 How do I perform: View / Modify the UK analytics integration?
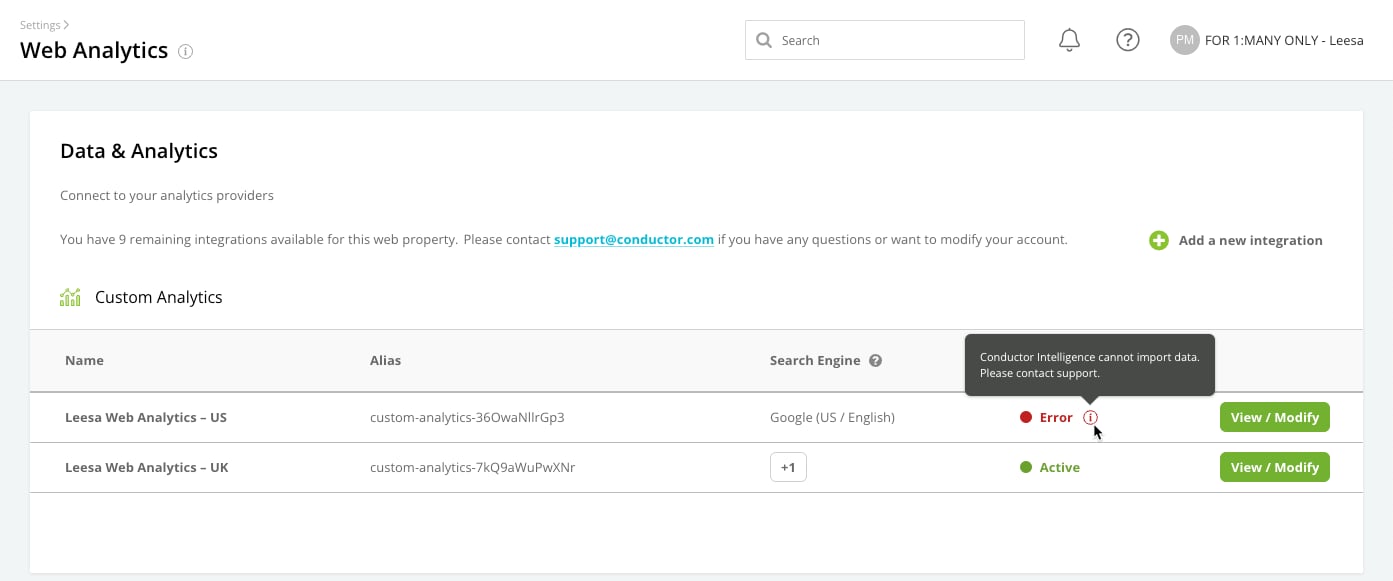click(x=1275, y=467)
